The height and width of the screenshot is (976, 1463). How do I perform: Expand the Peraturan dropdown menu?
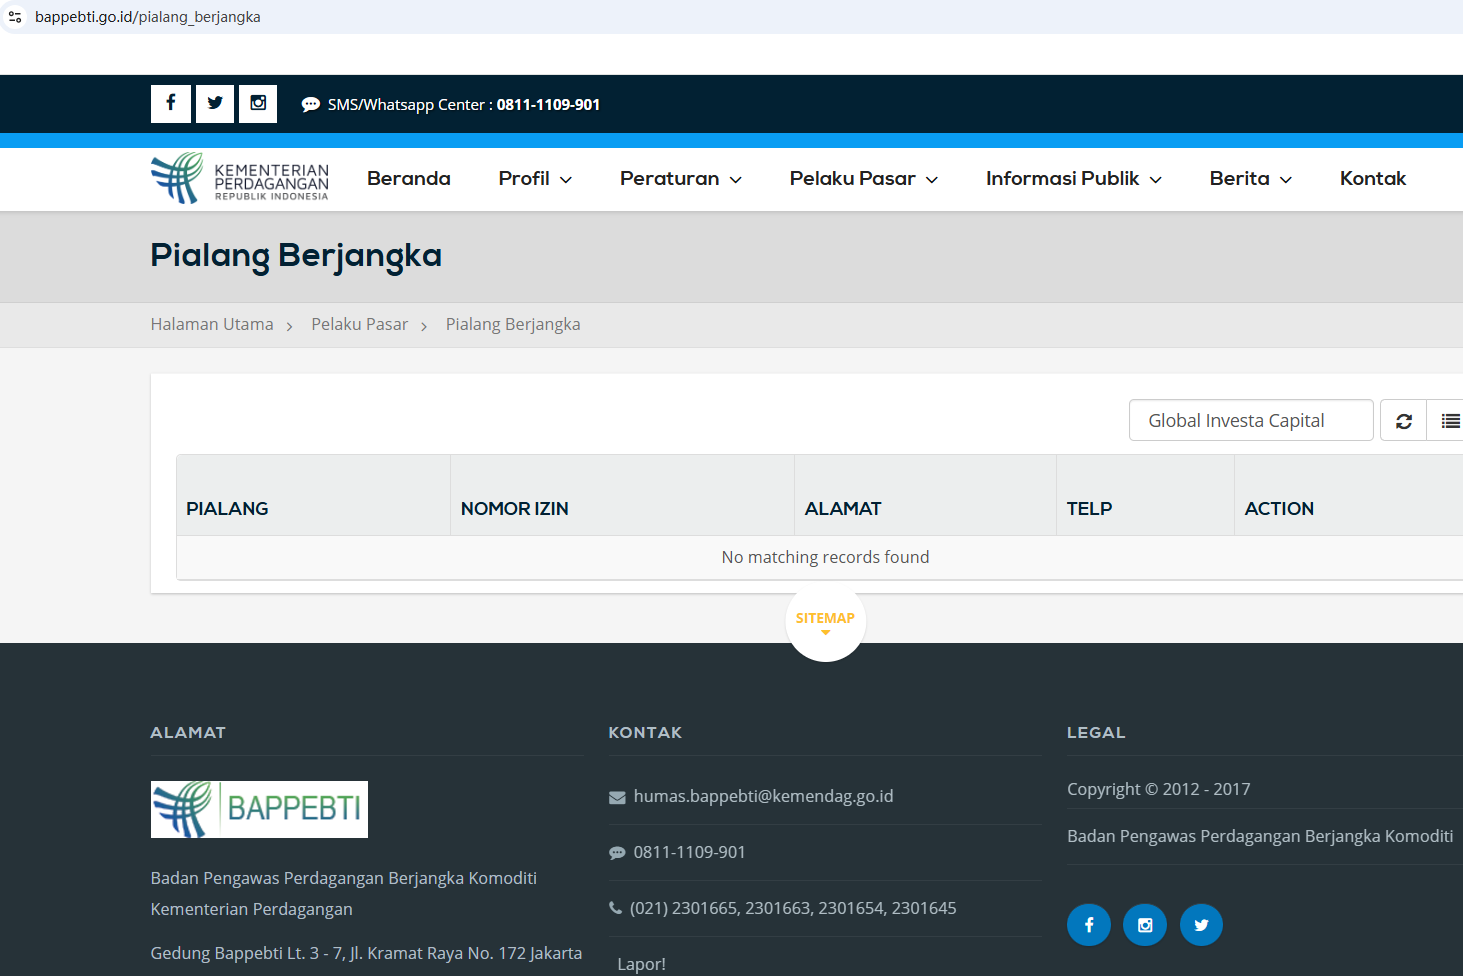tap(680, 179)
